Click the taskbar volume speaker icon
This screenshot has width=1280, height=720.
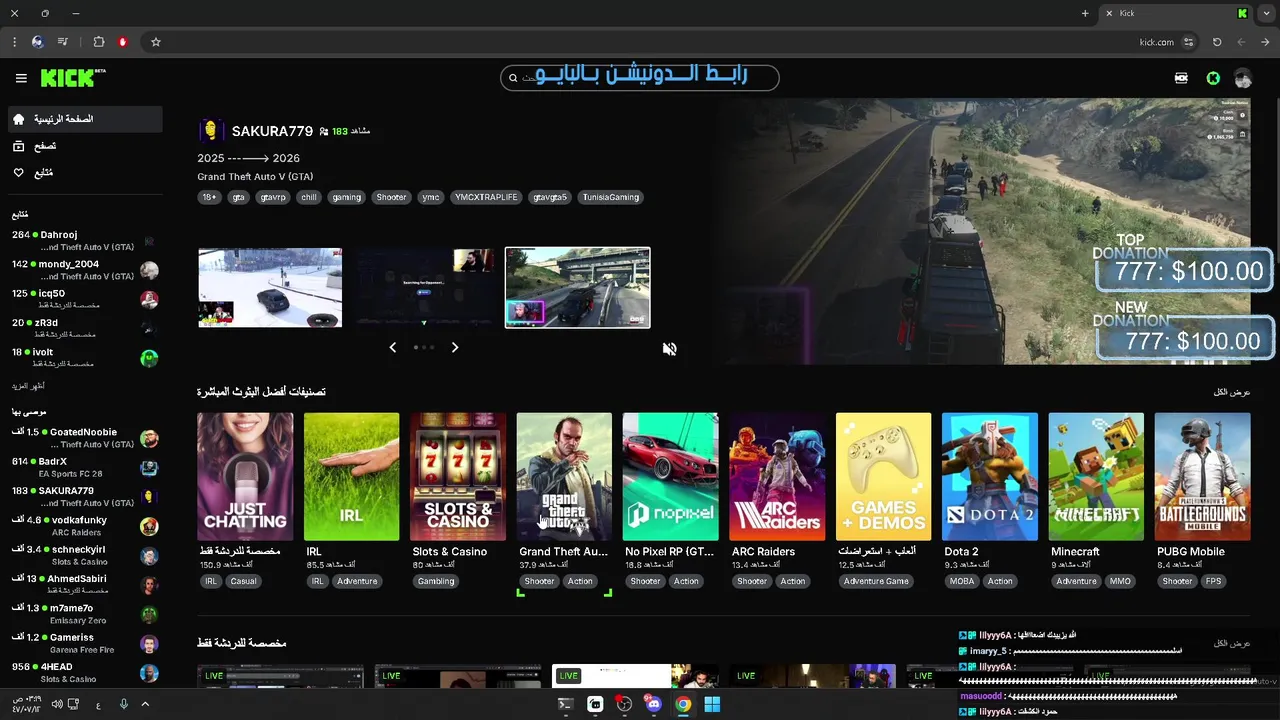57,704
